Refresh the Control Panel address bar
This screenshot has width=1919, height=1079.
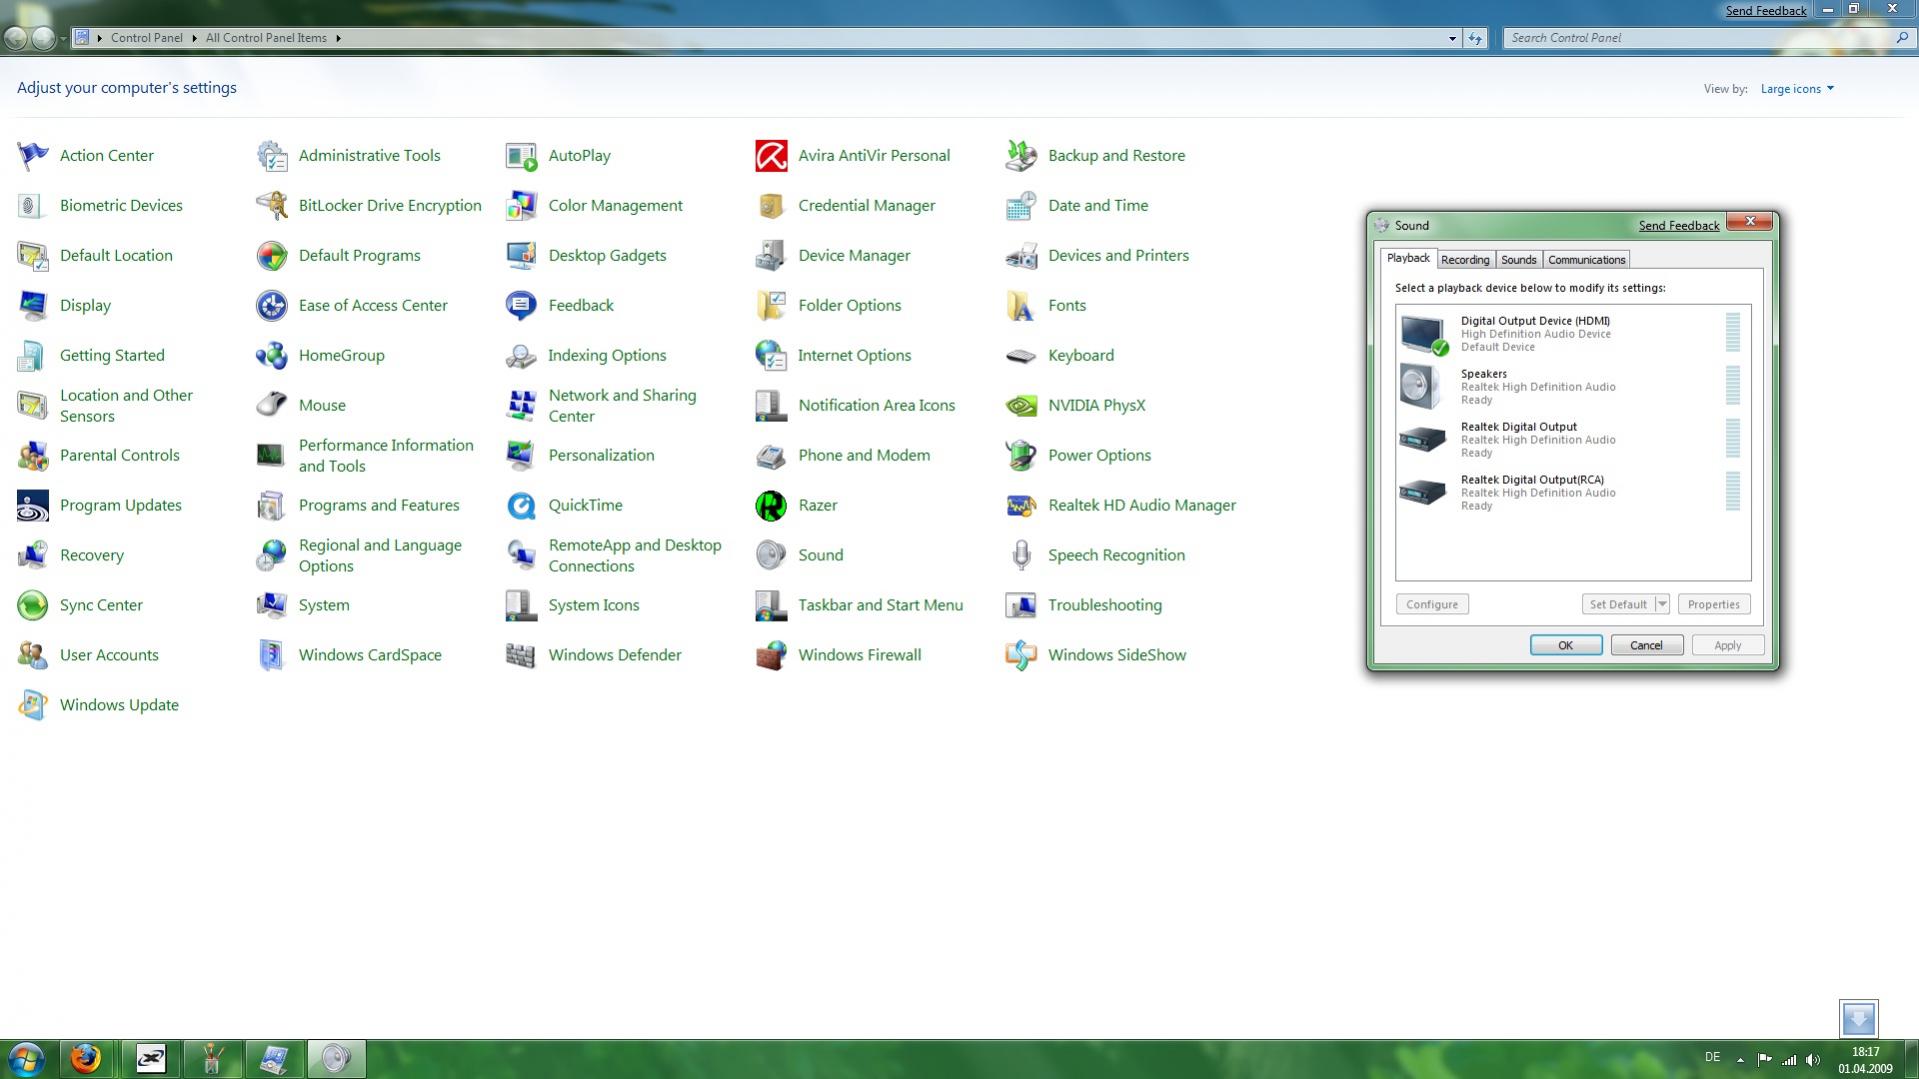1475,38
